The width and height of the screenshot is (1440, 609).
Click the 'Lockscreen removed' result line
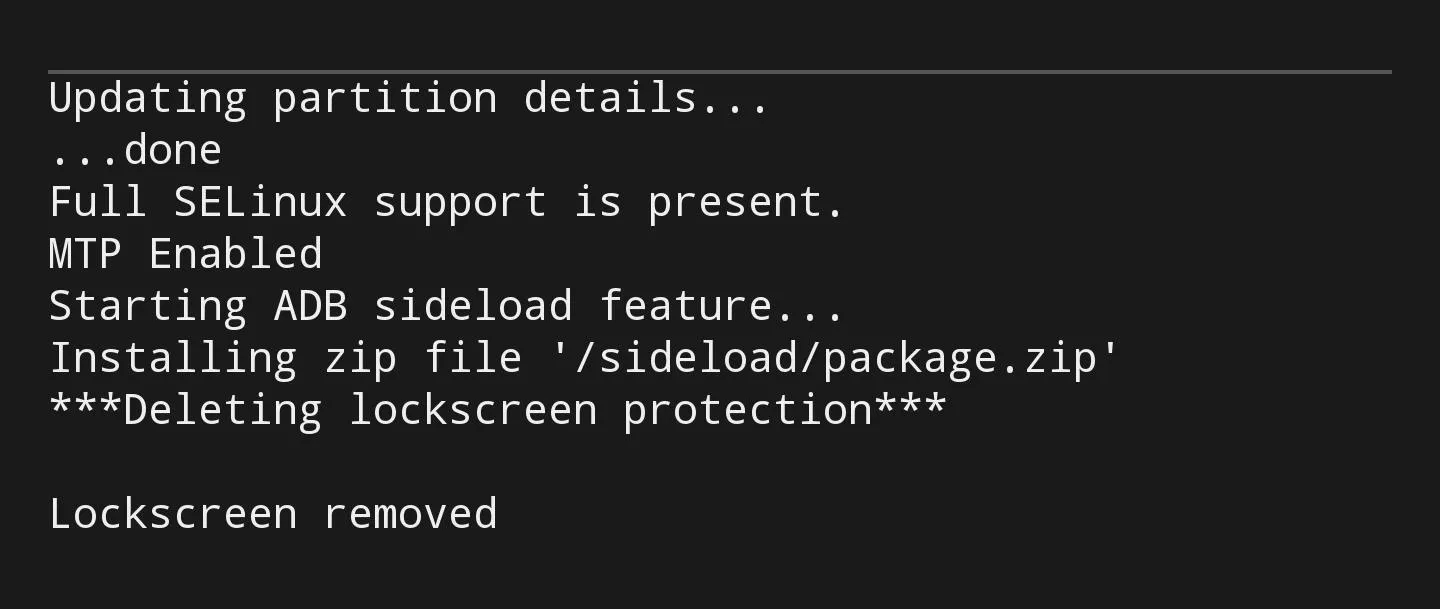273,514
